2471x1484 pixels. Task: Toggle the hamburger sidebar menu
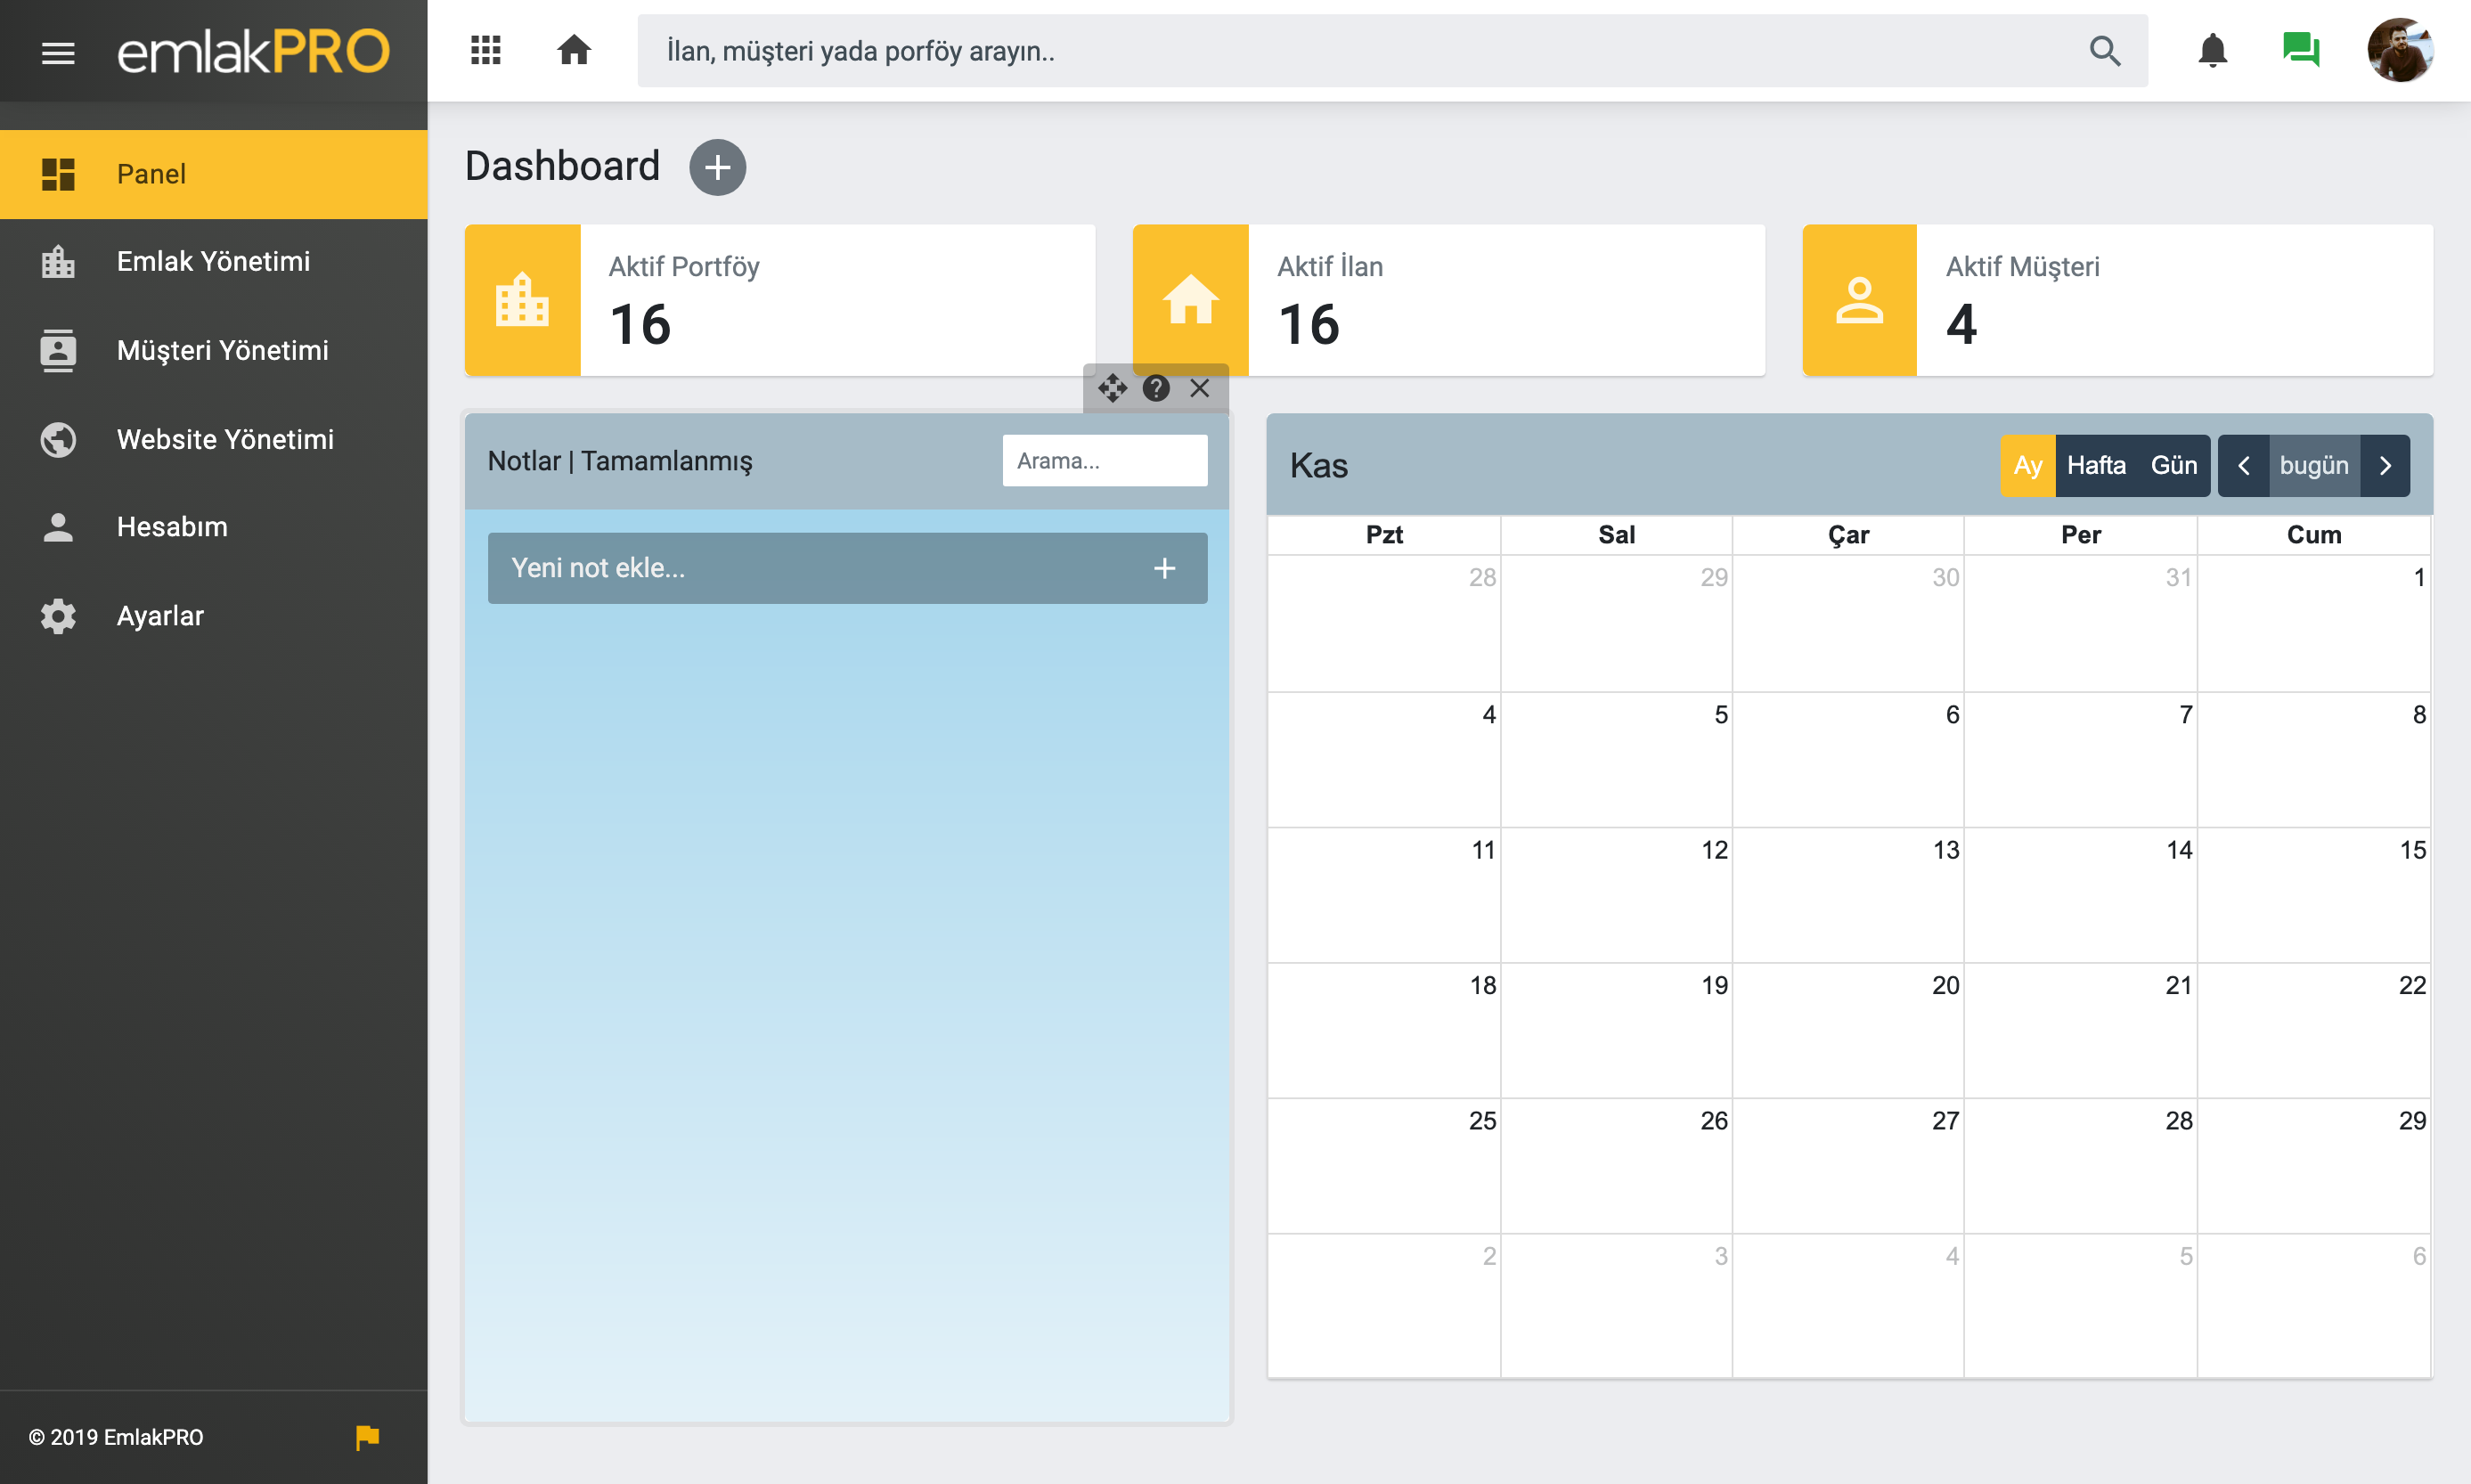click(x=58, y=52)
